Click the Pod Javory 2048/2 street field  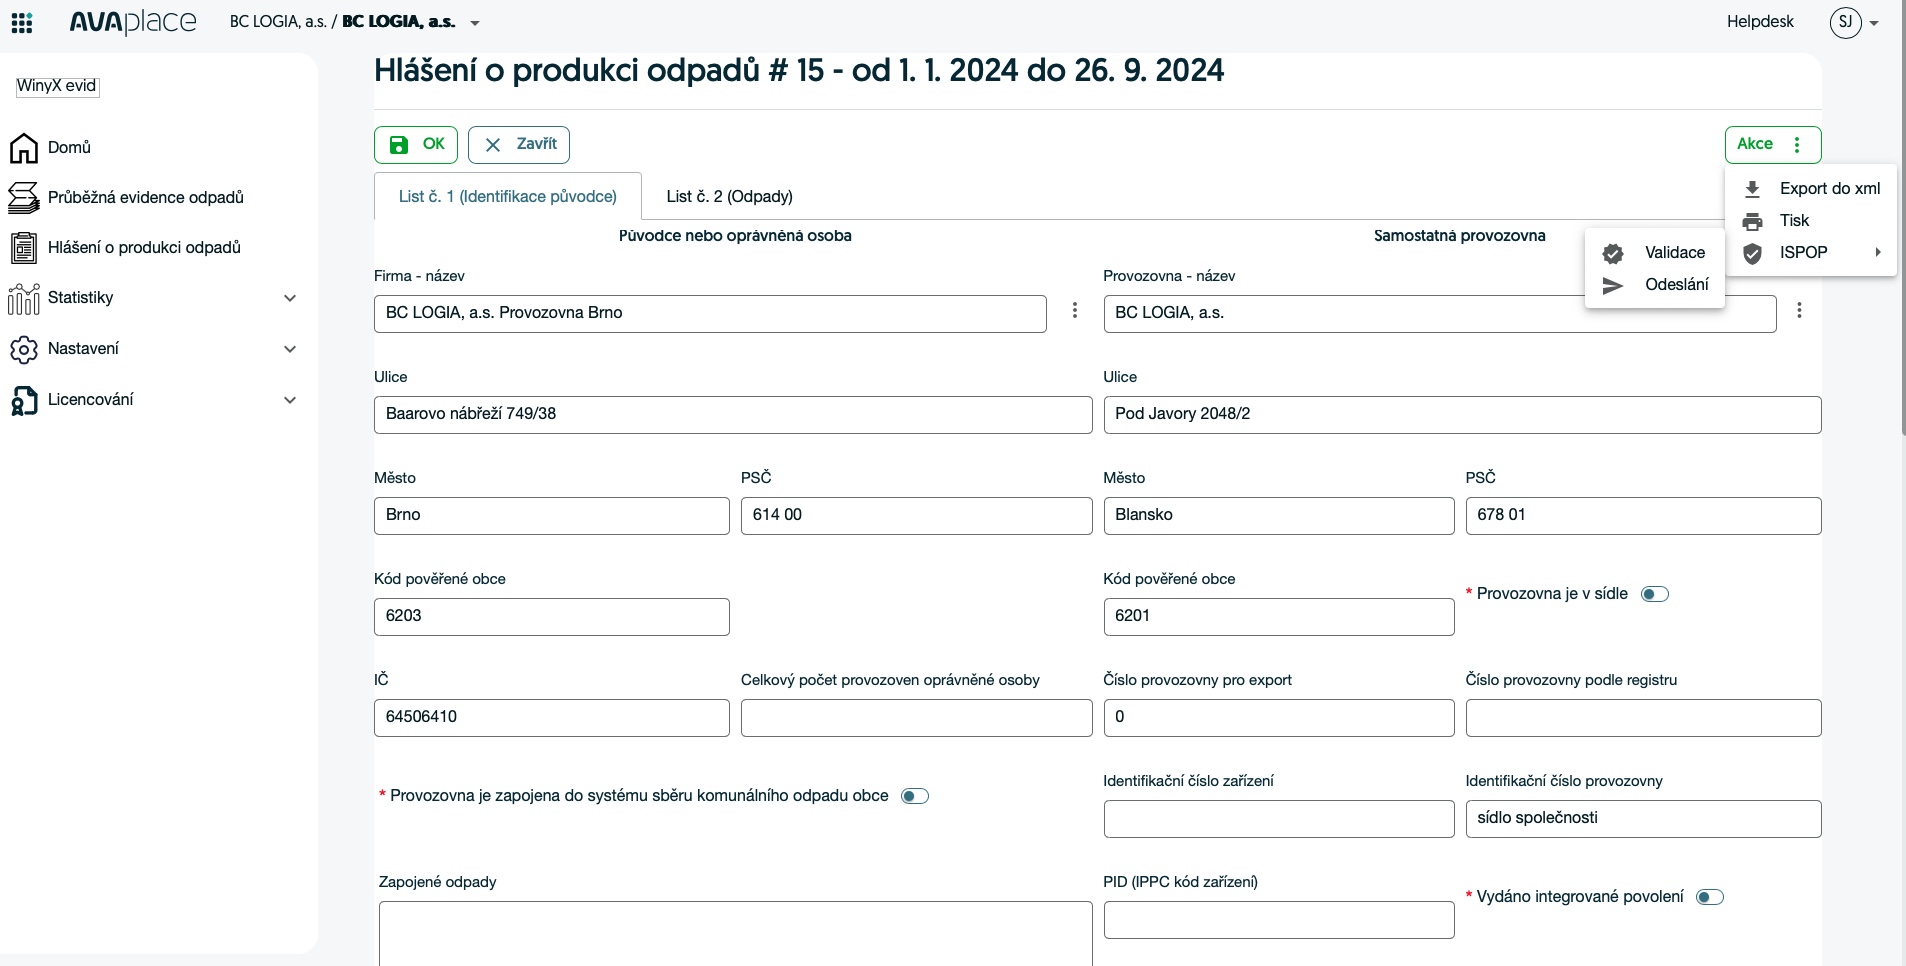point(1462,415)
